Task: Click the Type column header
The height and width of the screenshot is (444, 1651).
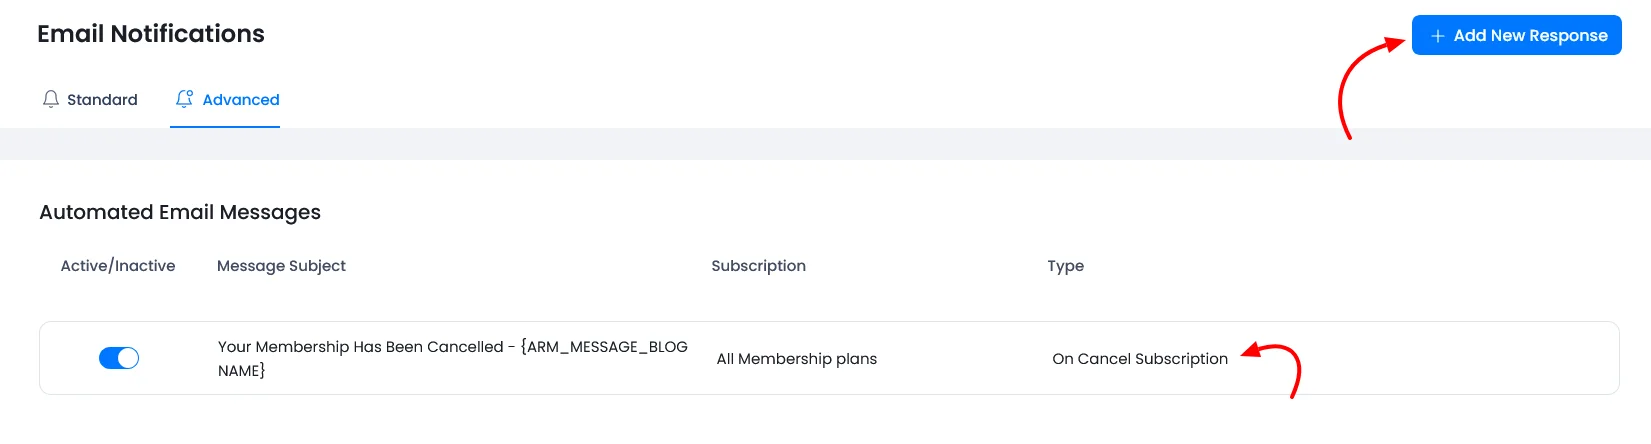Action: pos(1065,266)
